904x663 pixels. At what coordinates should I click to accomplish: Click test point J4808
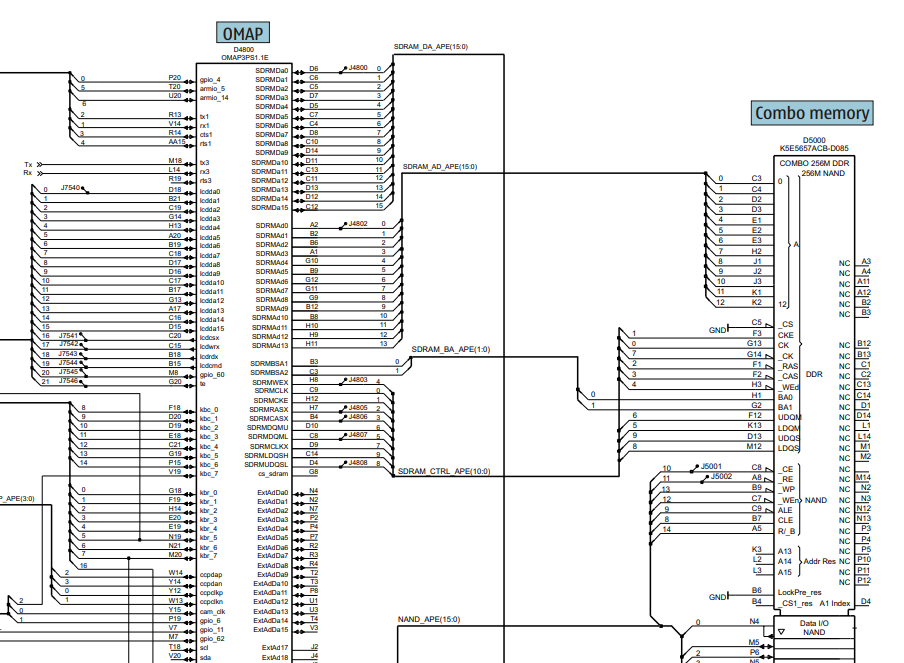pos(357,462)
